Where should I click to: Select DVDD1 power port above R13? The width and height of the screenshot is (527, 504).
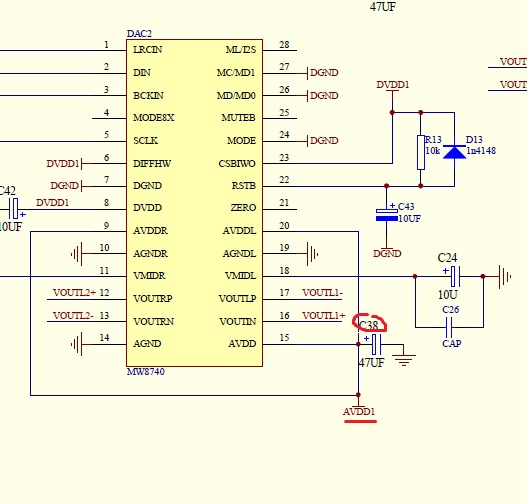point(393,85)
